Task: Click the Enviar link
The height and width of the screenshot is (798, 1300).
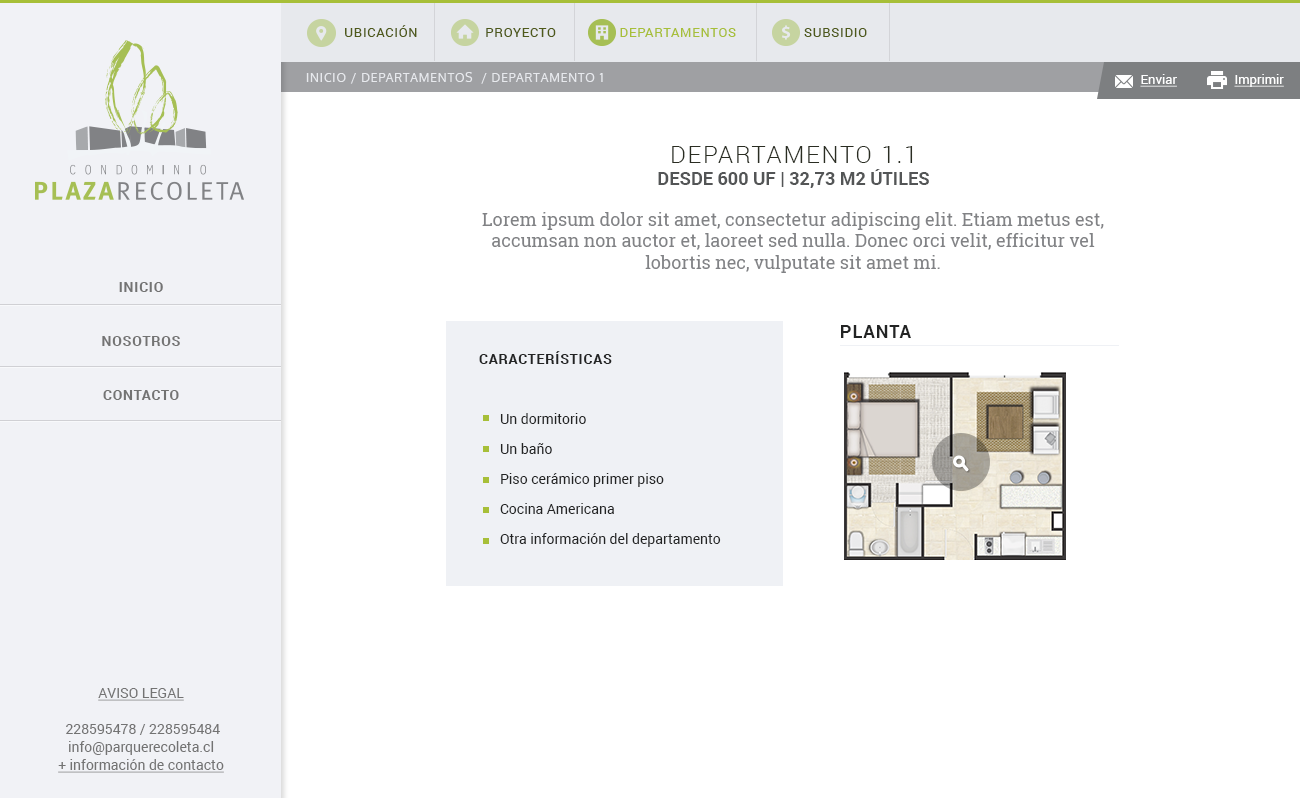Action: point(1158,80)
